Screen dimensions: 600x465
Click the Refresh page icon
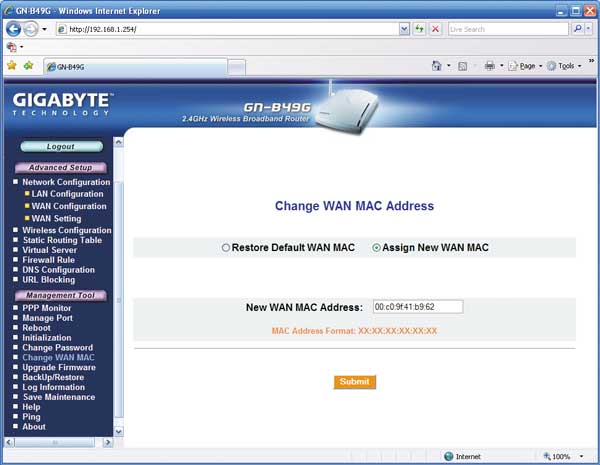click(x=420, y=29)
